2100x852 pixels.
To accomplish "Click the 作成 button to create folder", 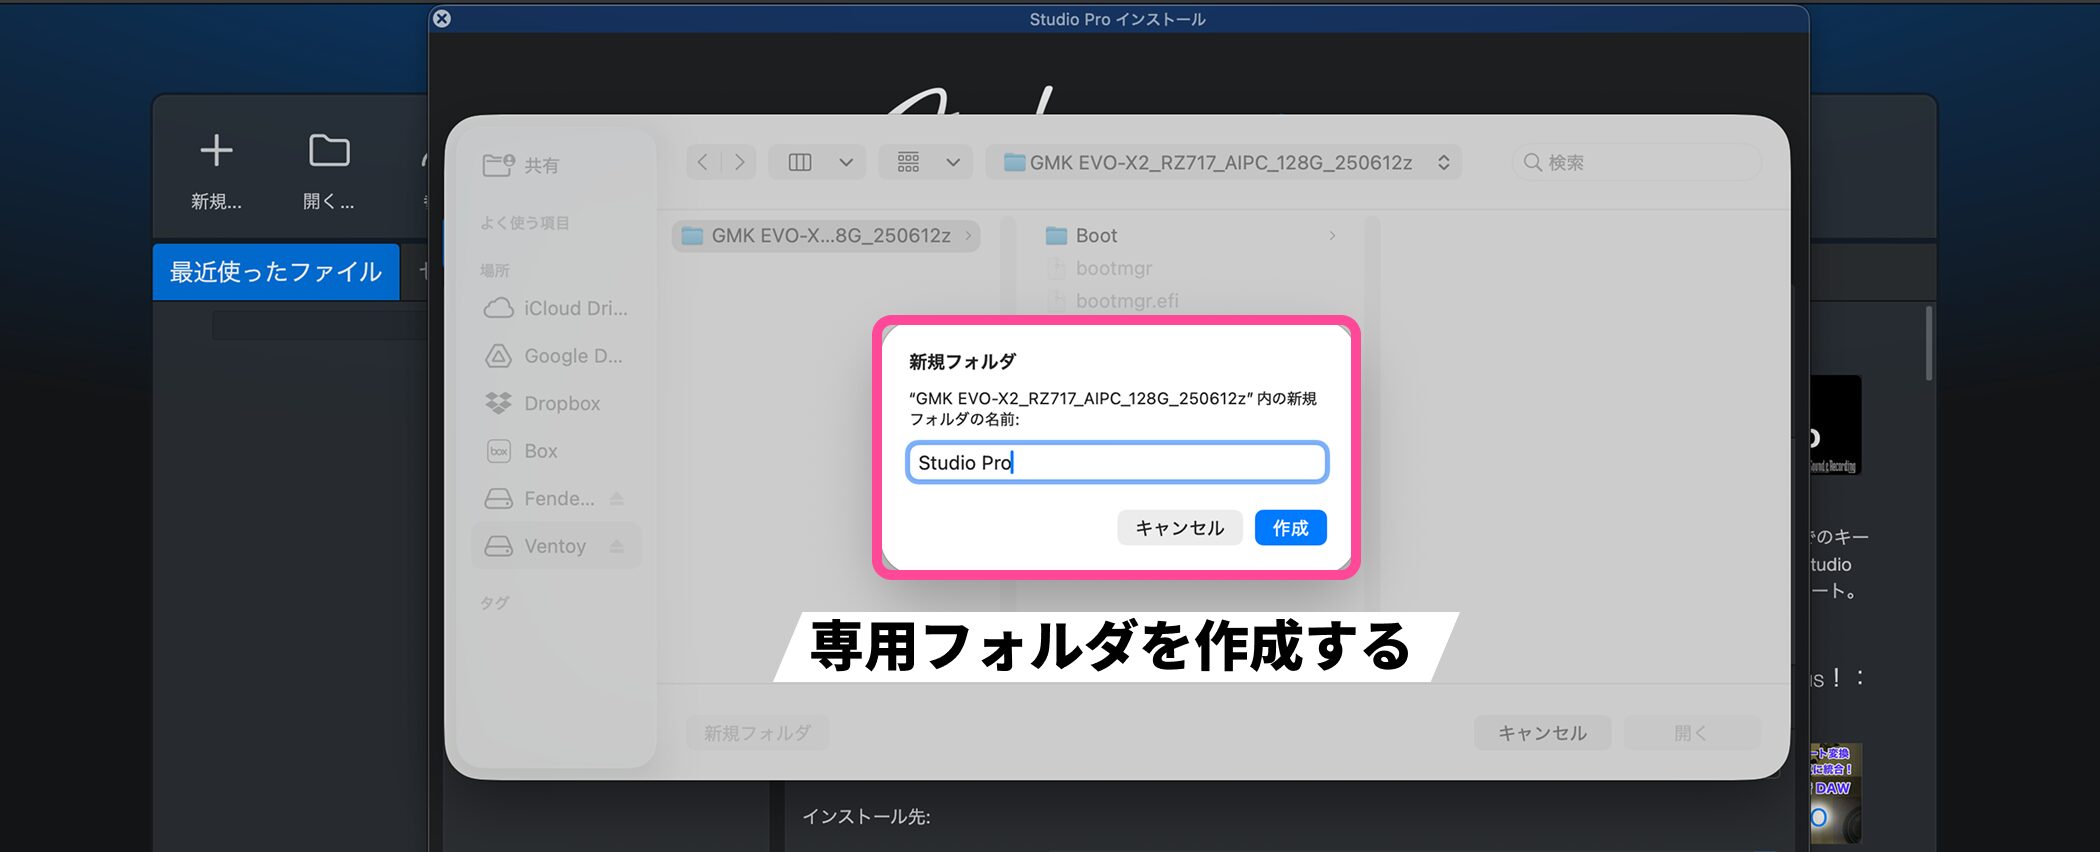I will pyautogui.click(x=1290, y=528).
